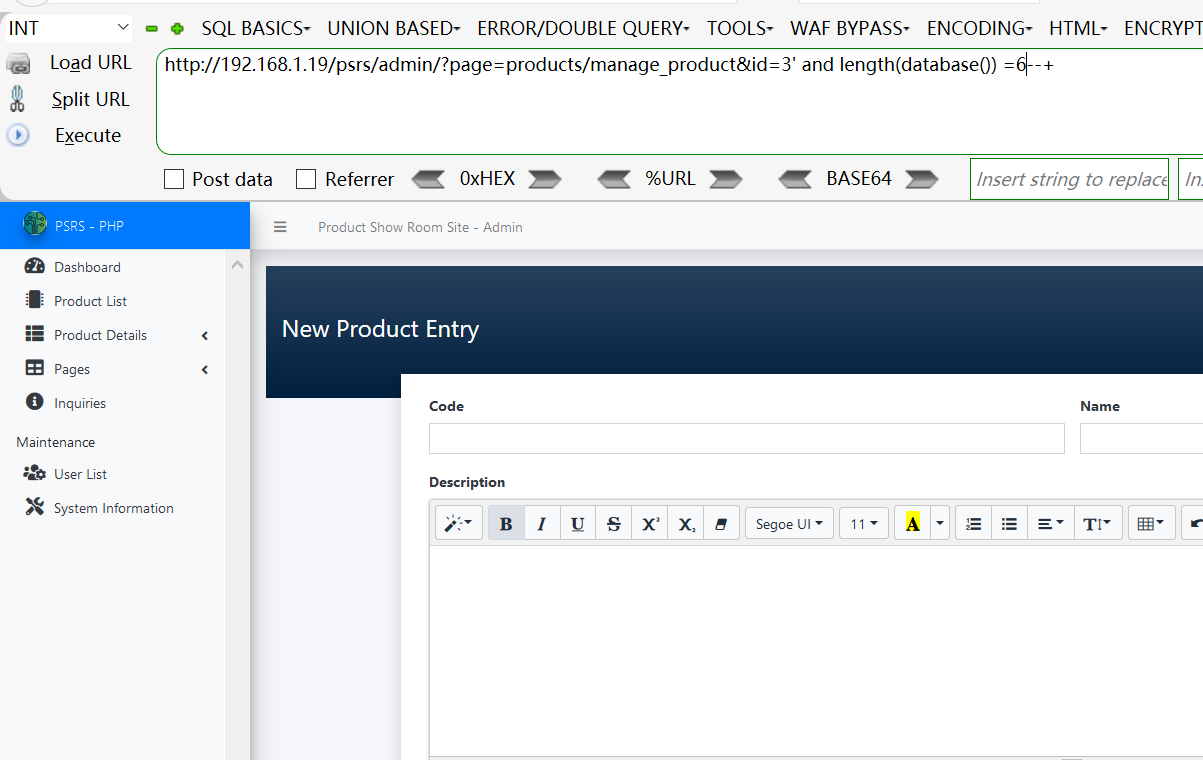The image size is (1203, 760).
Task: Open the UNION BASED menu
Action: coord(394,29)
